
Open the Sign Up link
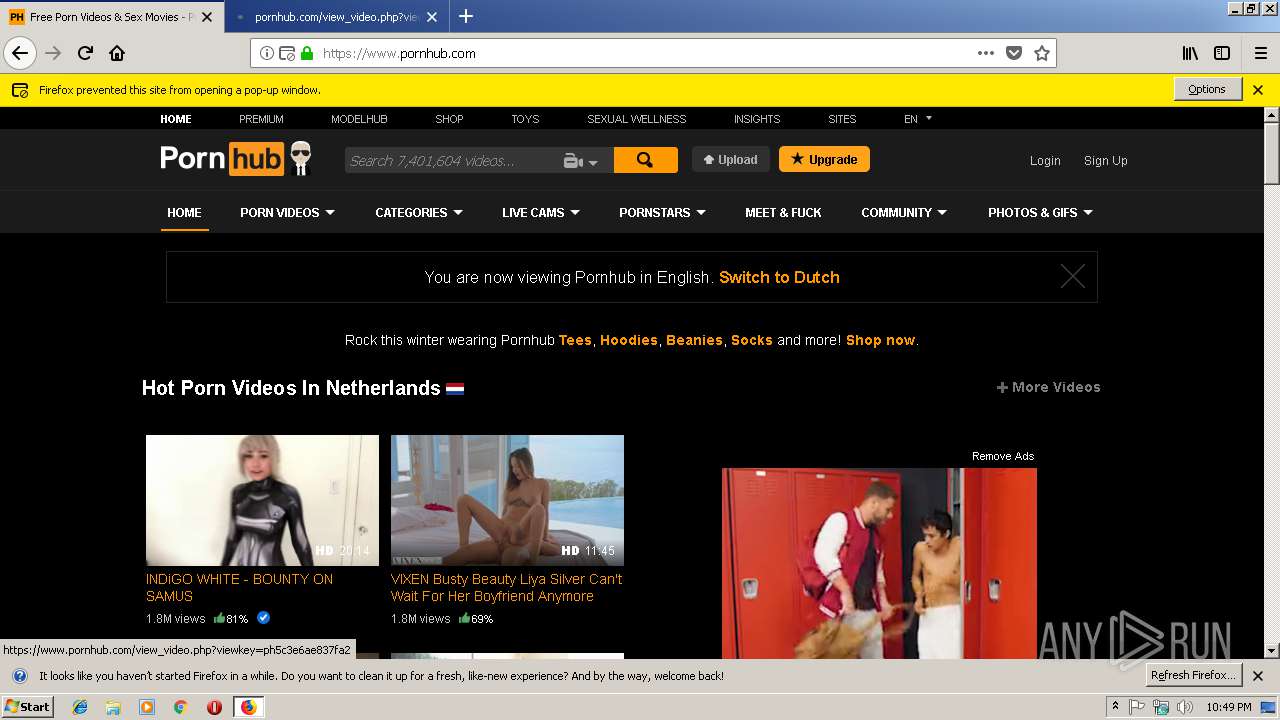click(x=1105, y=160)
